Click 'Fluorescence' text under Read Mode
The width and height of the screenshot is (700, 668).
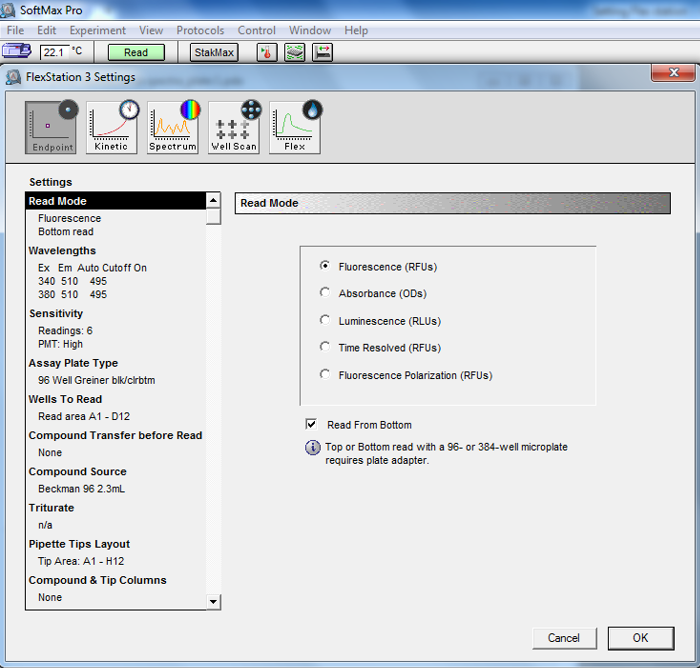coord(69,218)
